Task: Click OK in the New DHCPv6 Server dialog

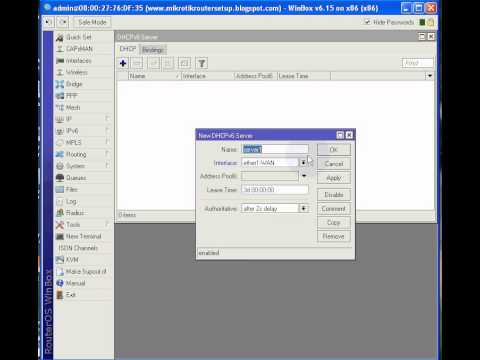Action: tap(334, 150)
